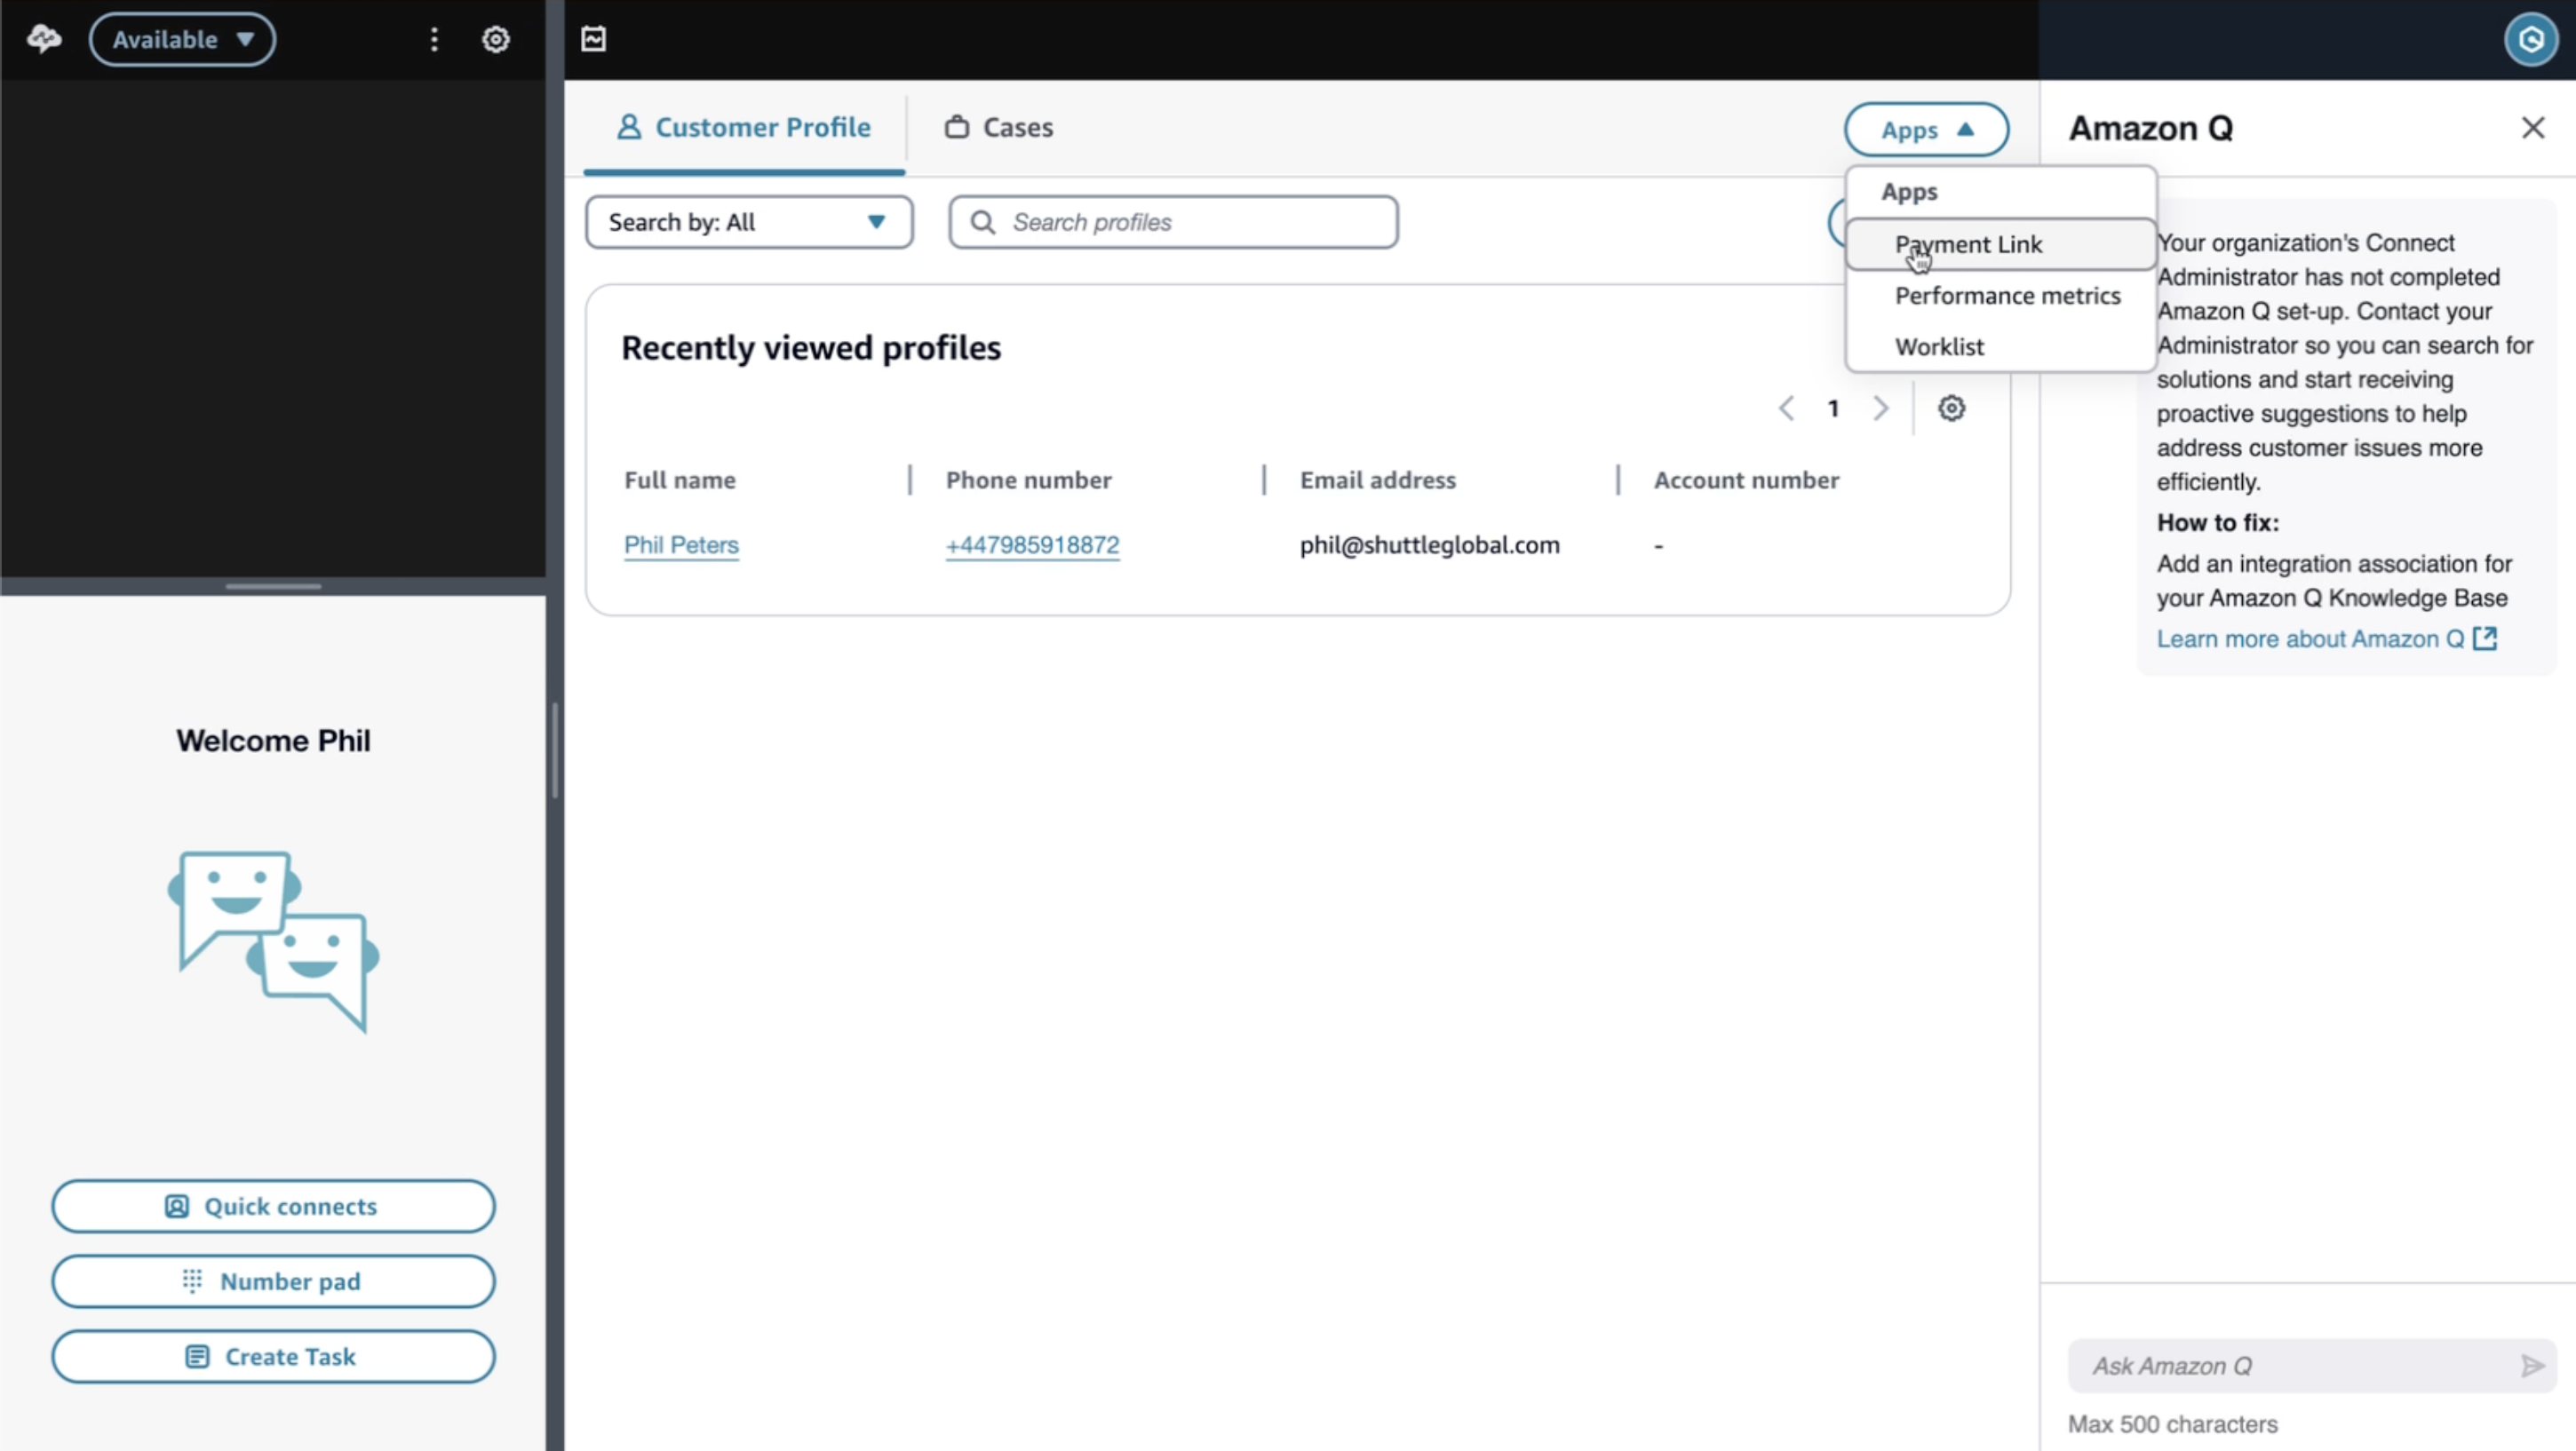
Task: Click the cloud logo icon in the top-left
Action: pyautogui.click(x=44, y=39)
